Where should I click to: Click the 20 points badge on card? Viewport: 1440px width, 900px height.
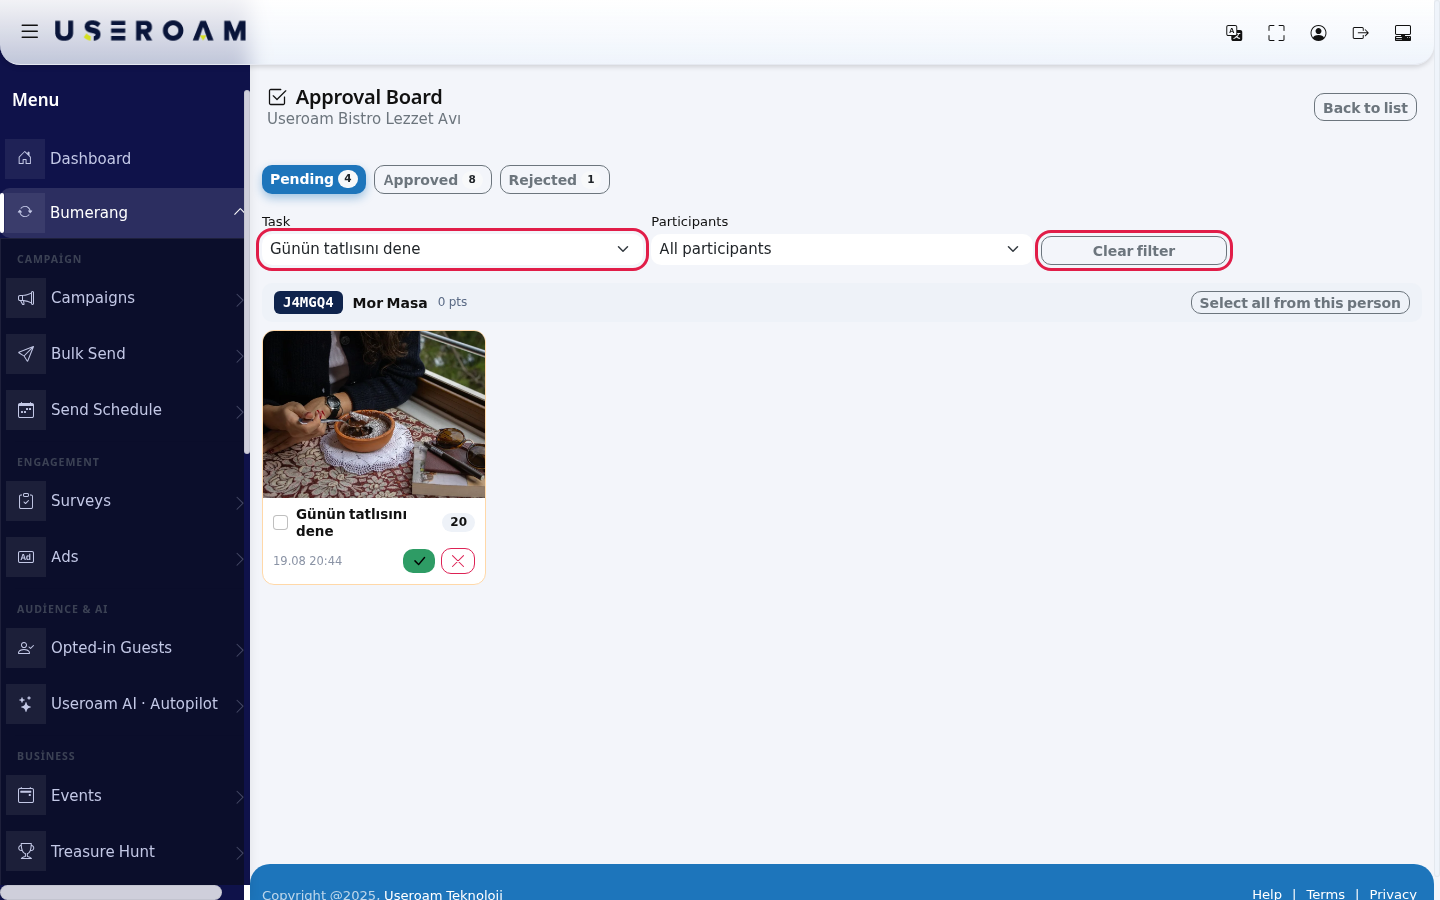(x=459, y=522)
